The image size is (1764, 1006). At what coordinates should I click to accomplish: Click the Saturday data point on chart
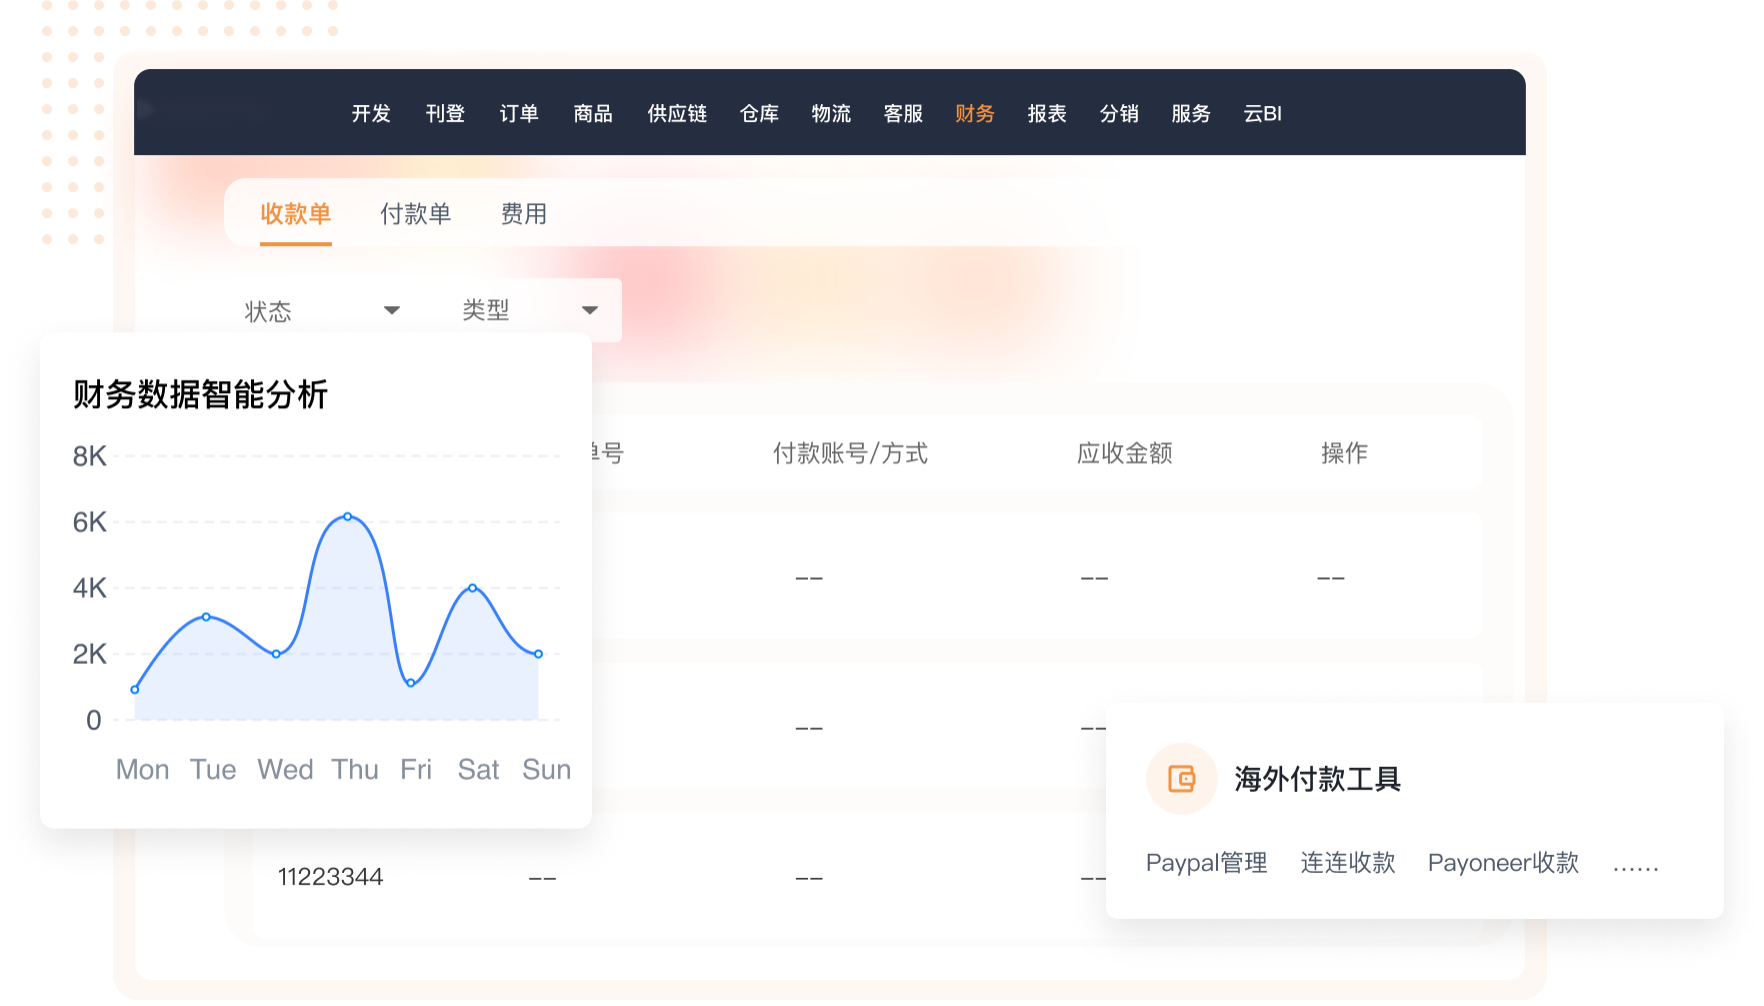click(472, 588)
